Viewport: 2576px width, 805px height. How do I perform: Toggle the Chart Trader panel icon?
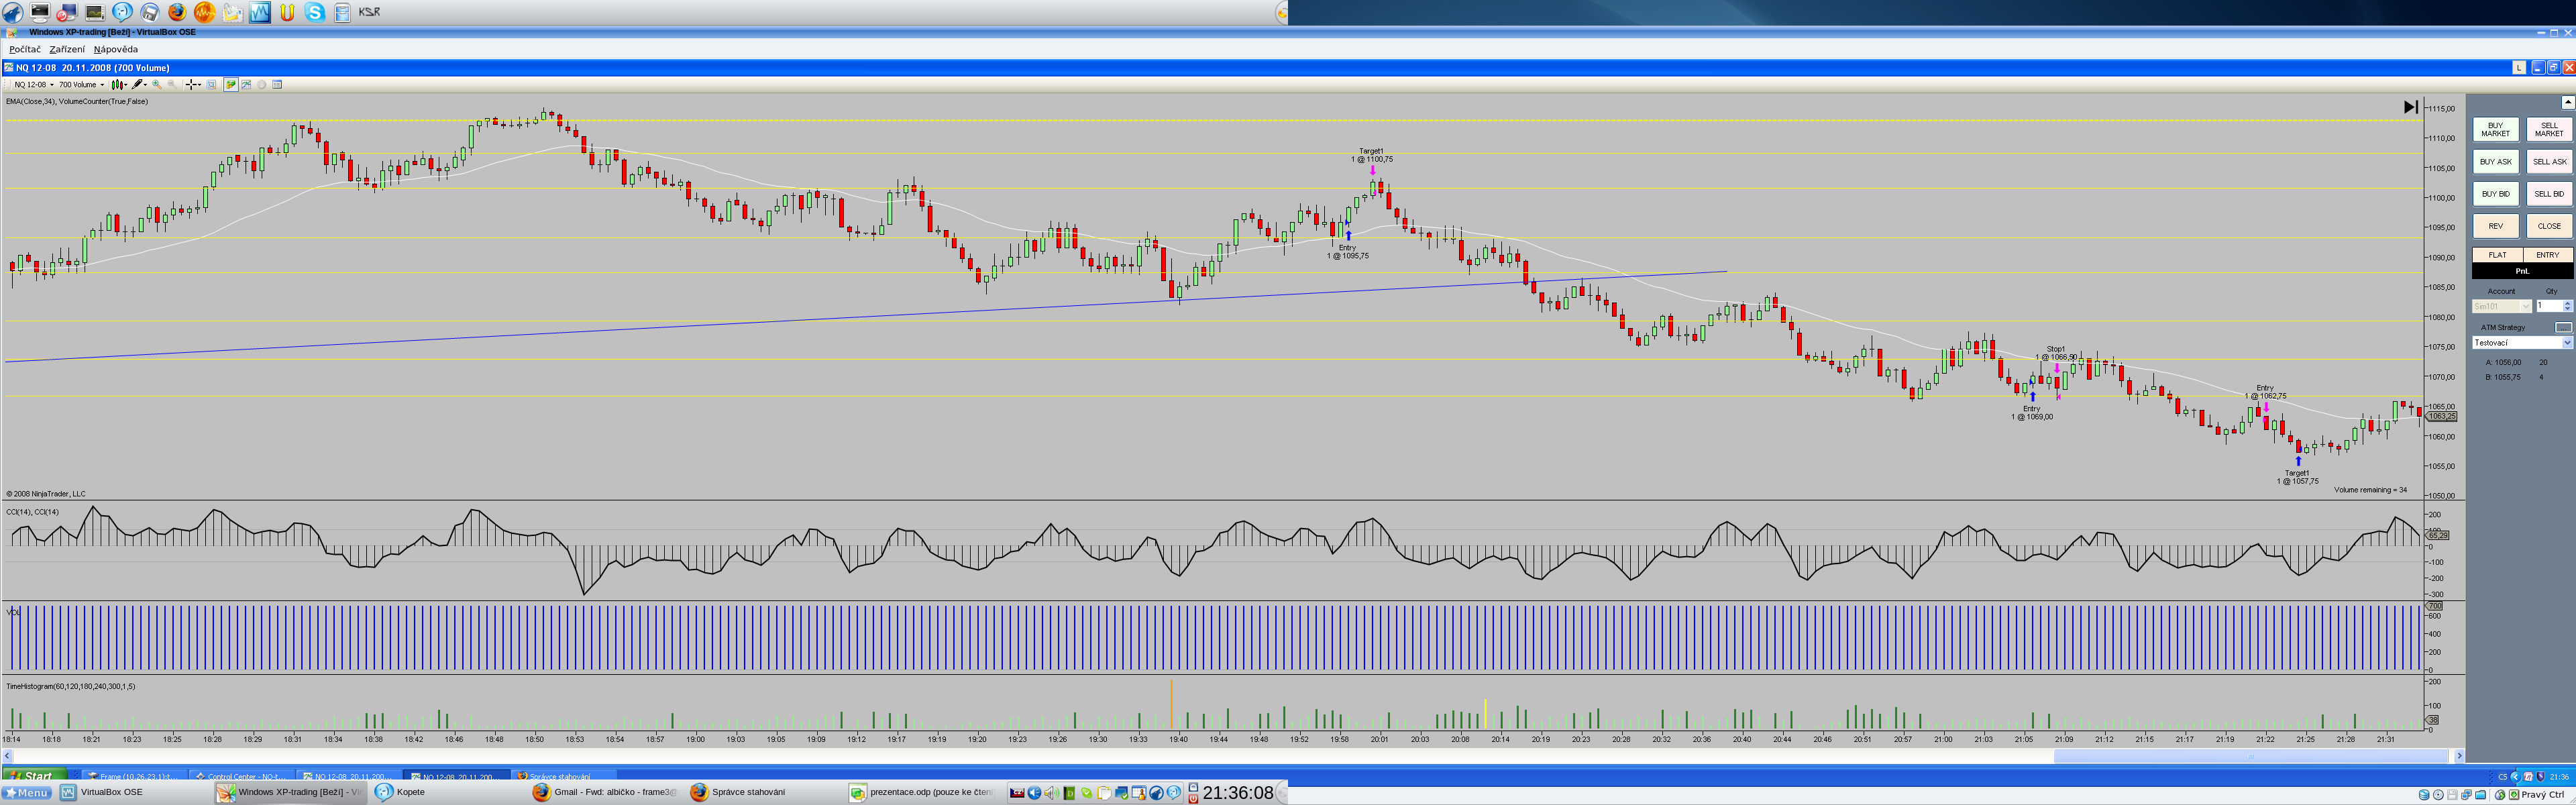point(231,85)
